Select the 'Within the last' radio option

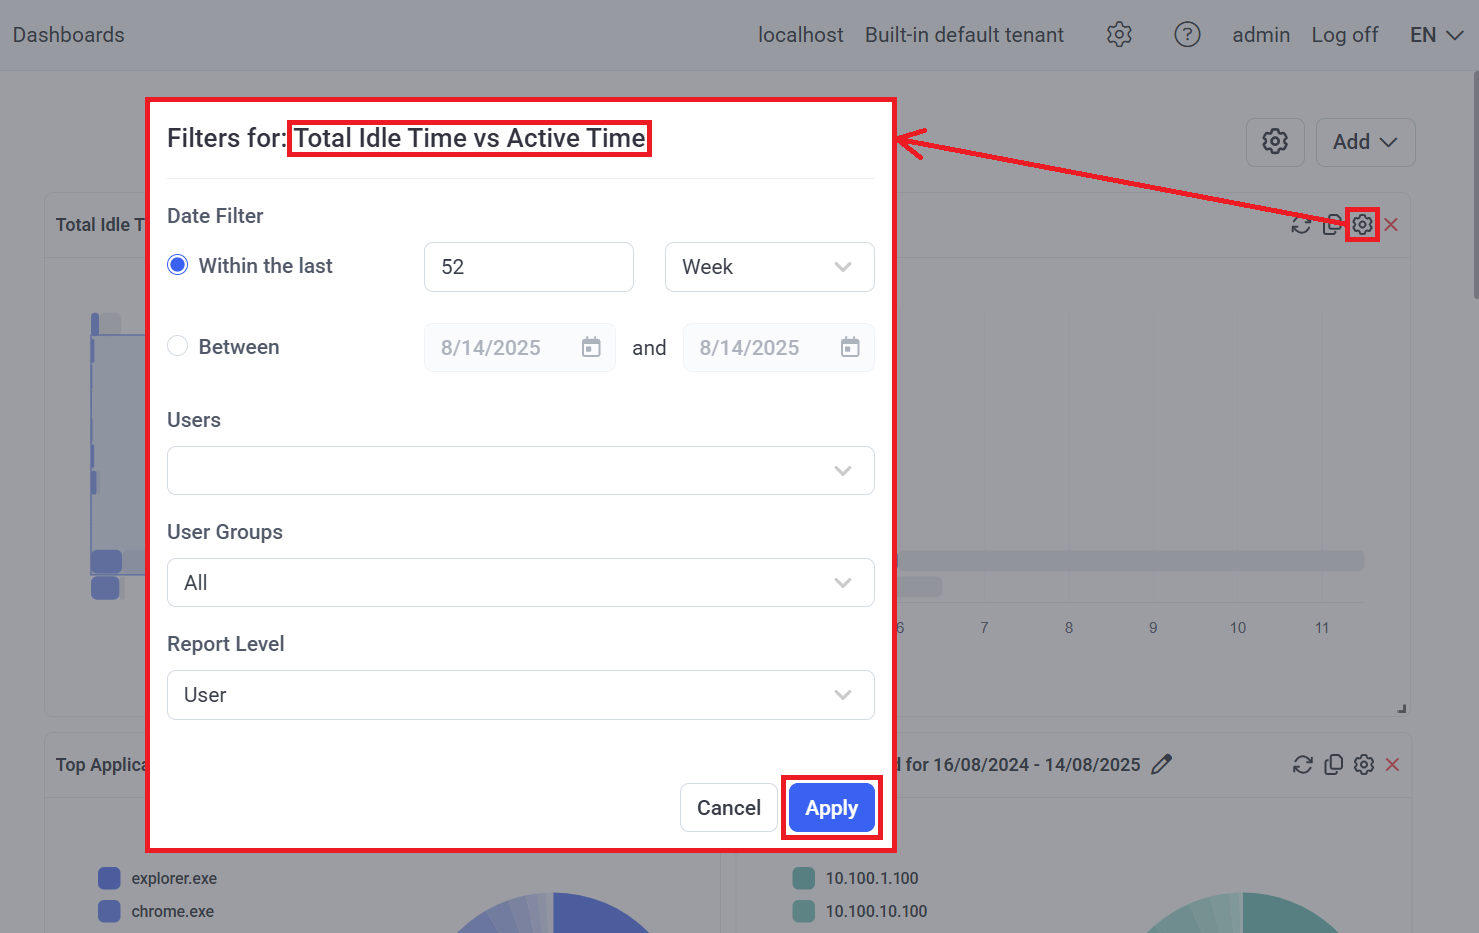[x=178, y=266]
